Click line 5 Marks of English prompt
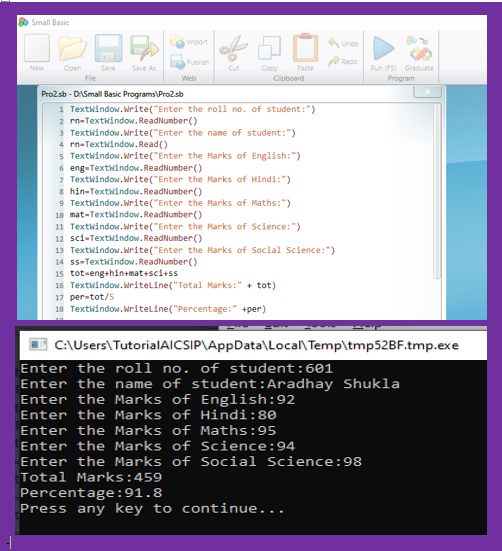502x551 pixels. [185, 156]
